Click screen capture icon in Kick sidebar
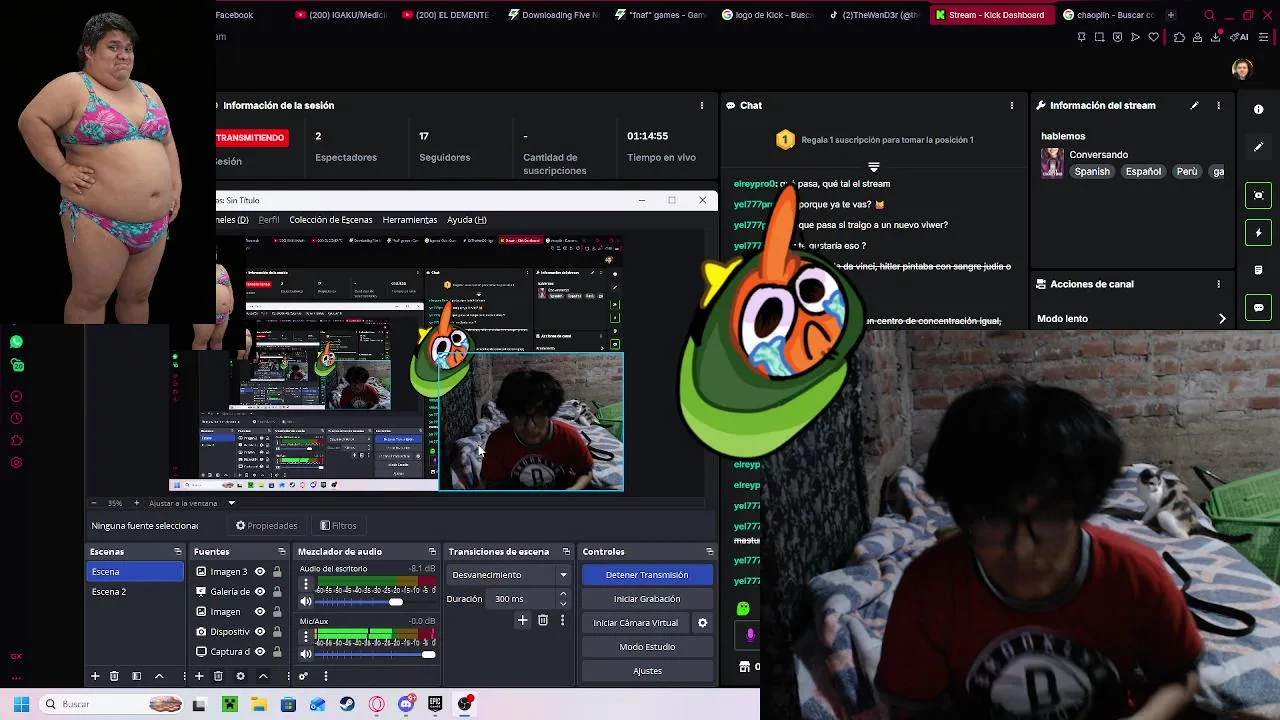1280x720 pixels. [1259, 195]
